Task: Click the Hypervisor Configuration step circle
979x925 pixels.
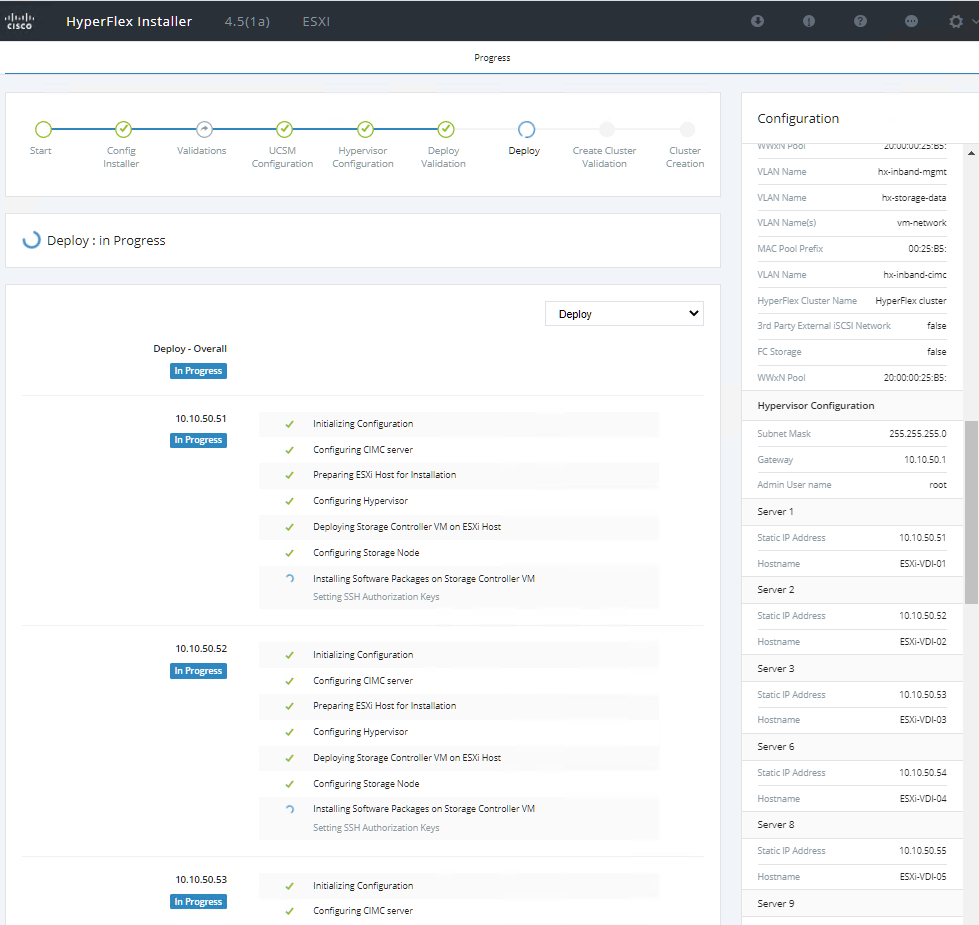Action: point(365,129)
